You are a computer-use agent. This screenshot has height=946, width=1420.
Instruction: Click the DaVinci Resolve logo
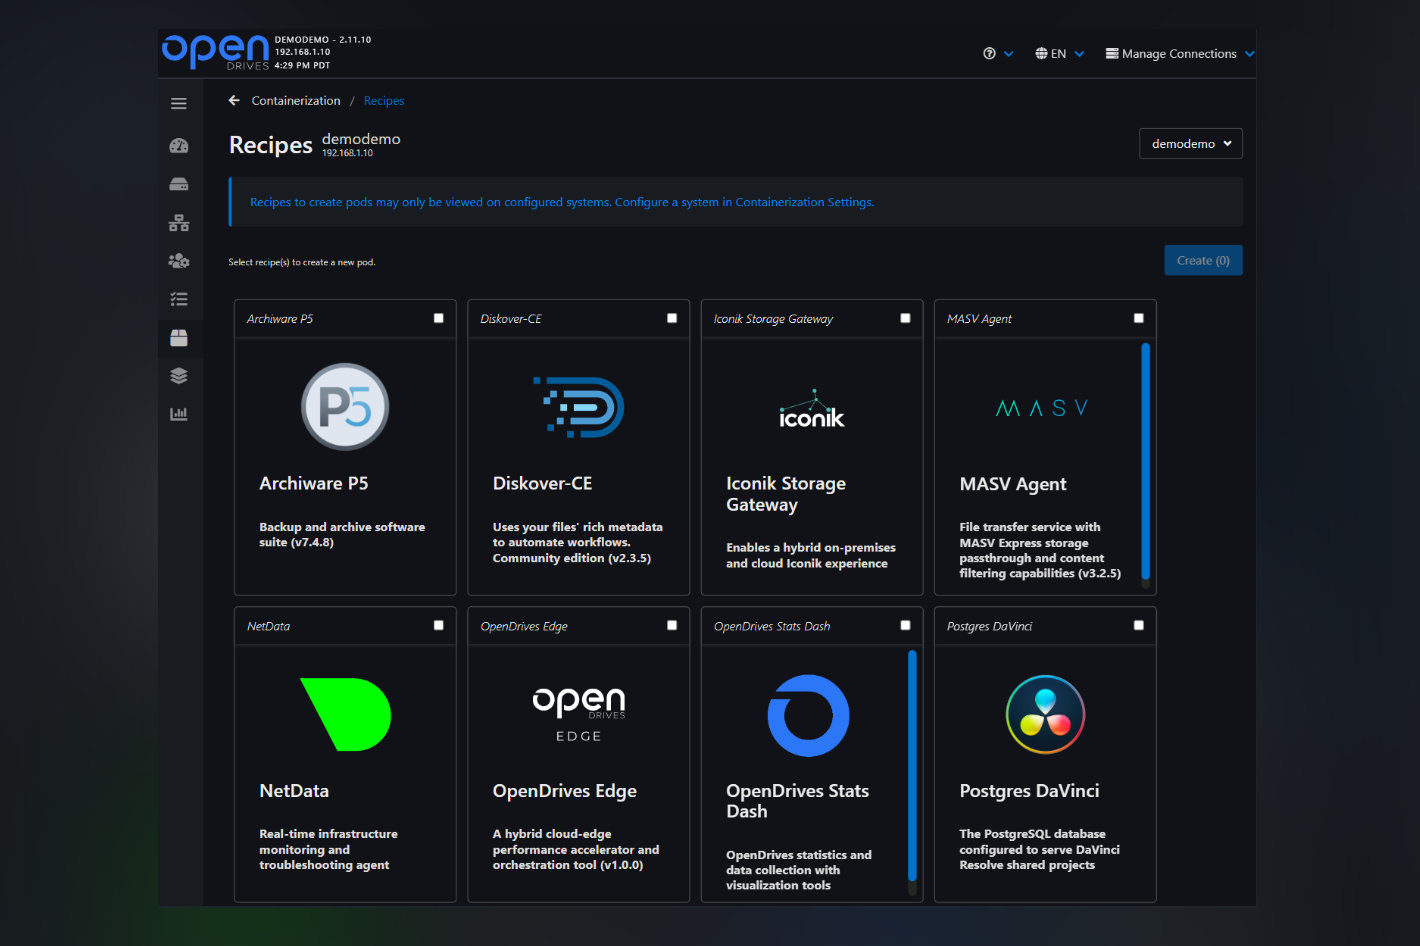[x=1045, y=714]
